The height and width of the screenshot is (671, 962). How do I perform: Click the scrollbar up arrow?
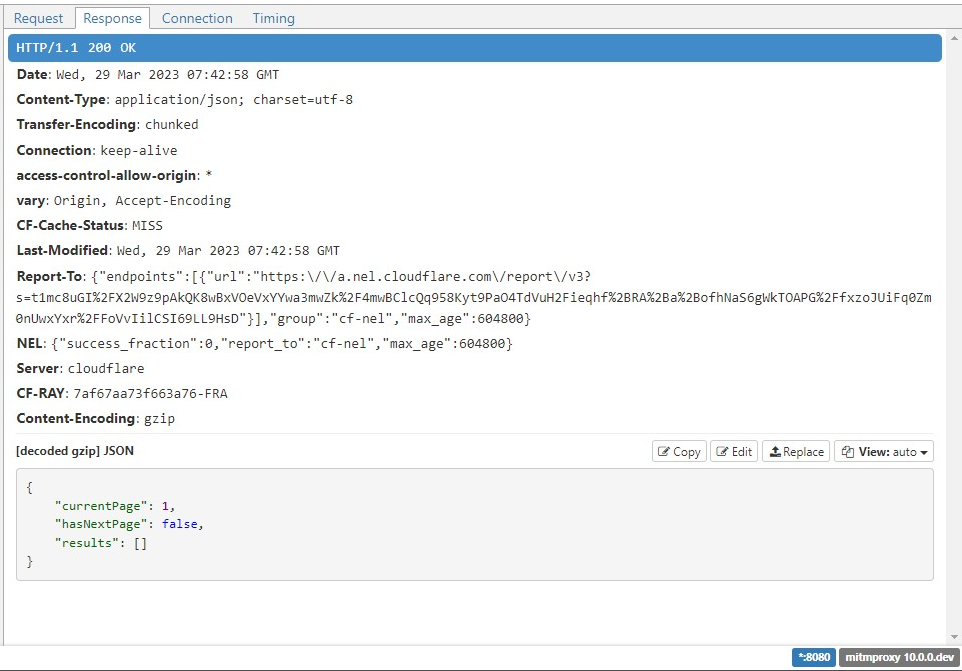click(x=954, y=38)
